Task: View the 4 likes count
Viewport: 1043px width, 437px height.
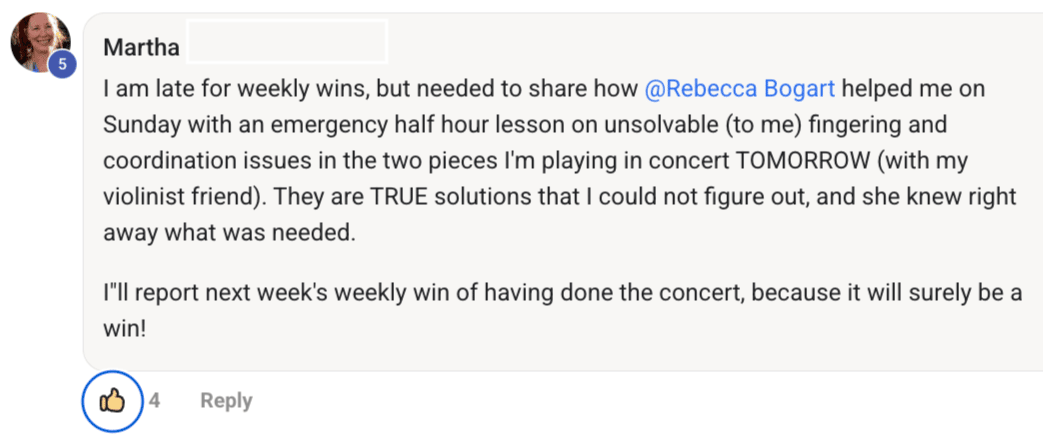Action: pos(155,401)
